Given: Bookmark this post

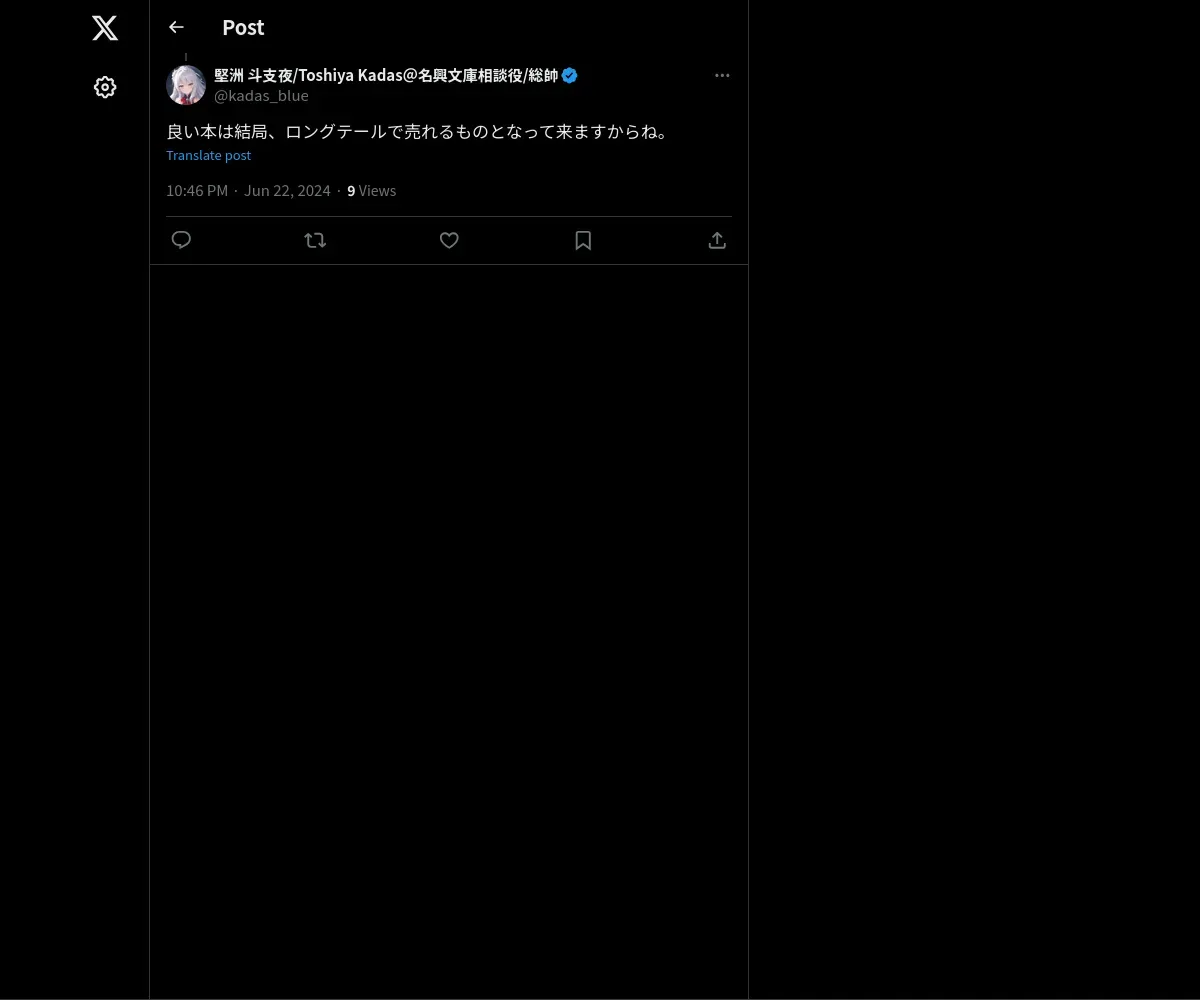Looking at the screenshot, I should pyautogui.click(x=583, y=240).
